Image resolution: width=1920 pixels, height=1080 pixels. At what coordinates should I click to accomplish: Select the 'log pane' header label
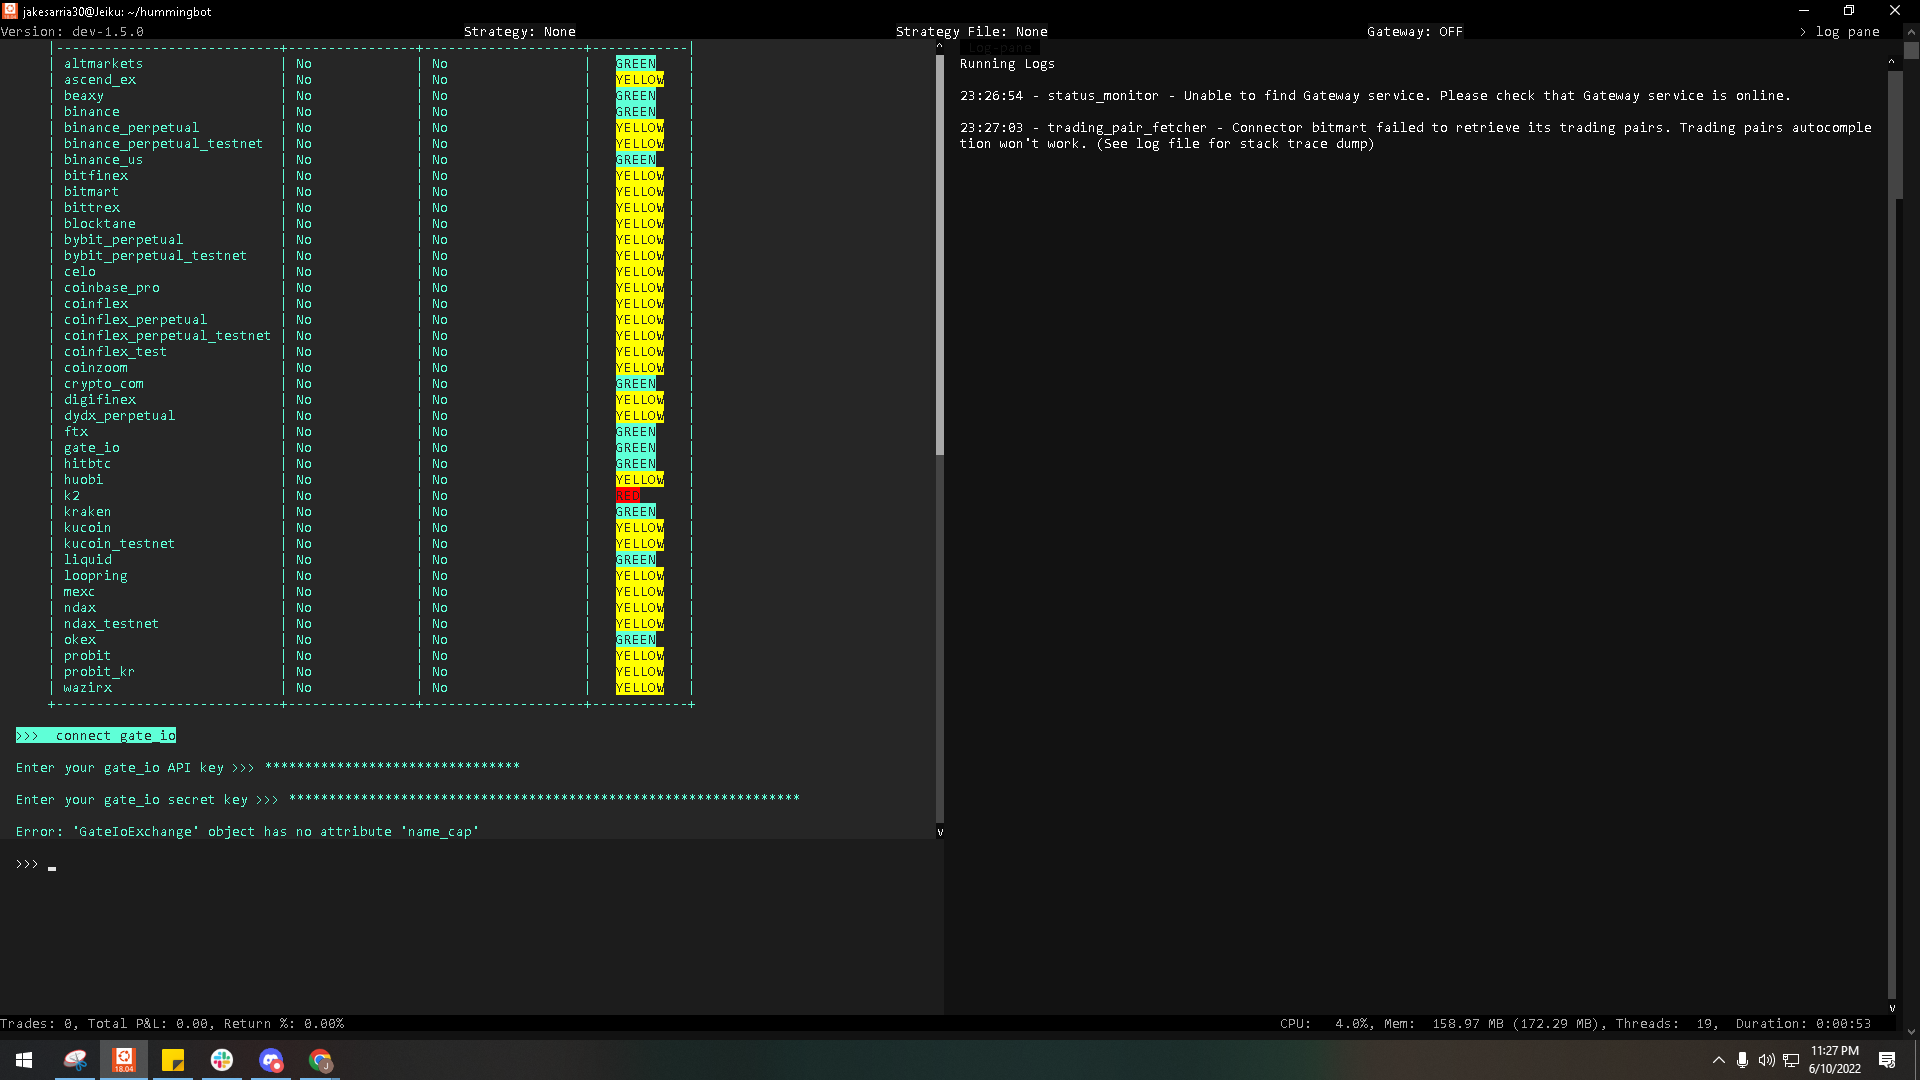pyautogui.click(x=1000, y=47)
